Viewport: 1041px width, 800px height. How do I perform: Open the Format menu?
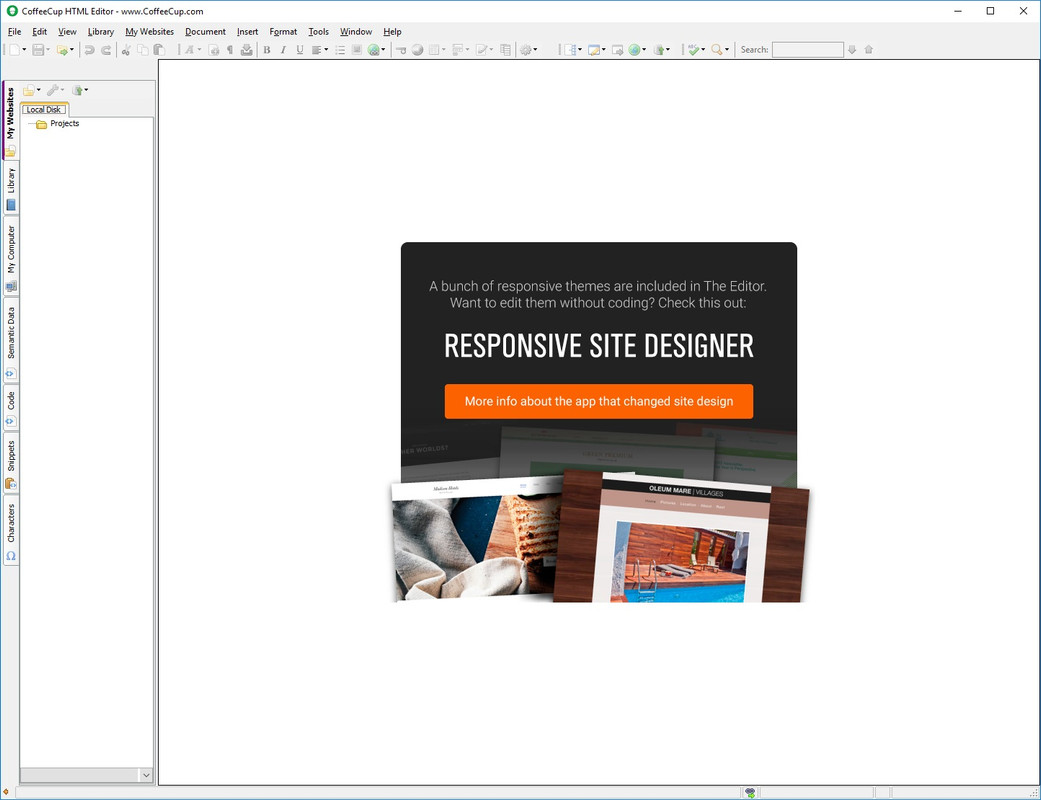[283, 32]
